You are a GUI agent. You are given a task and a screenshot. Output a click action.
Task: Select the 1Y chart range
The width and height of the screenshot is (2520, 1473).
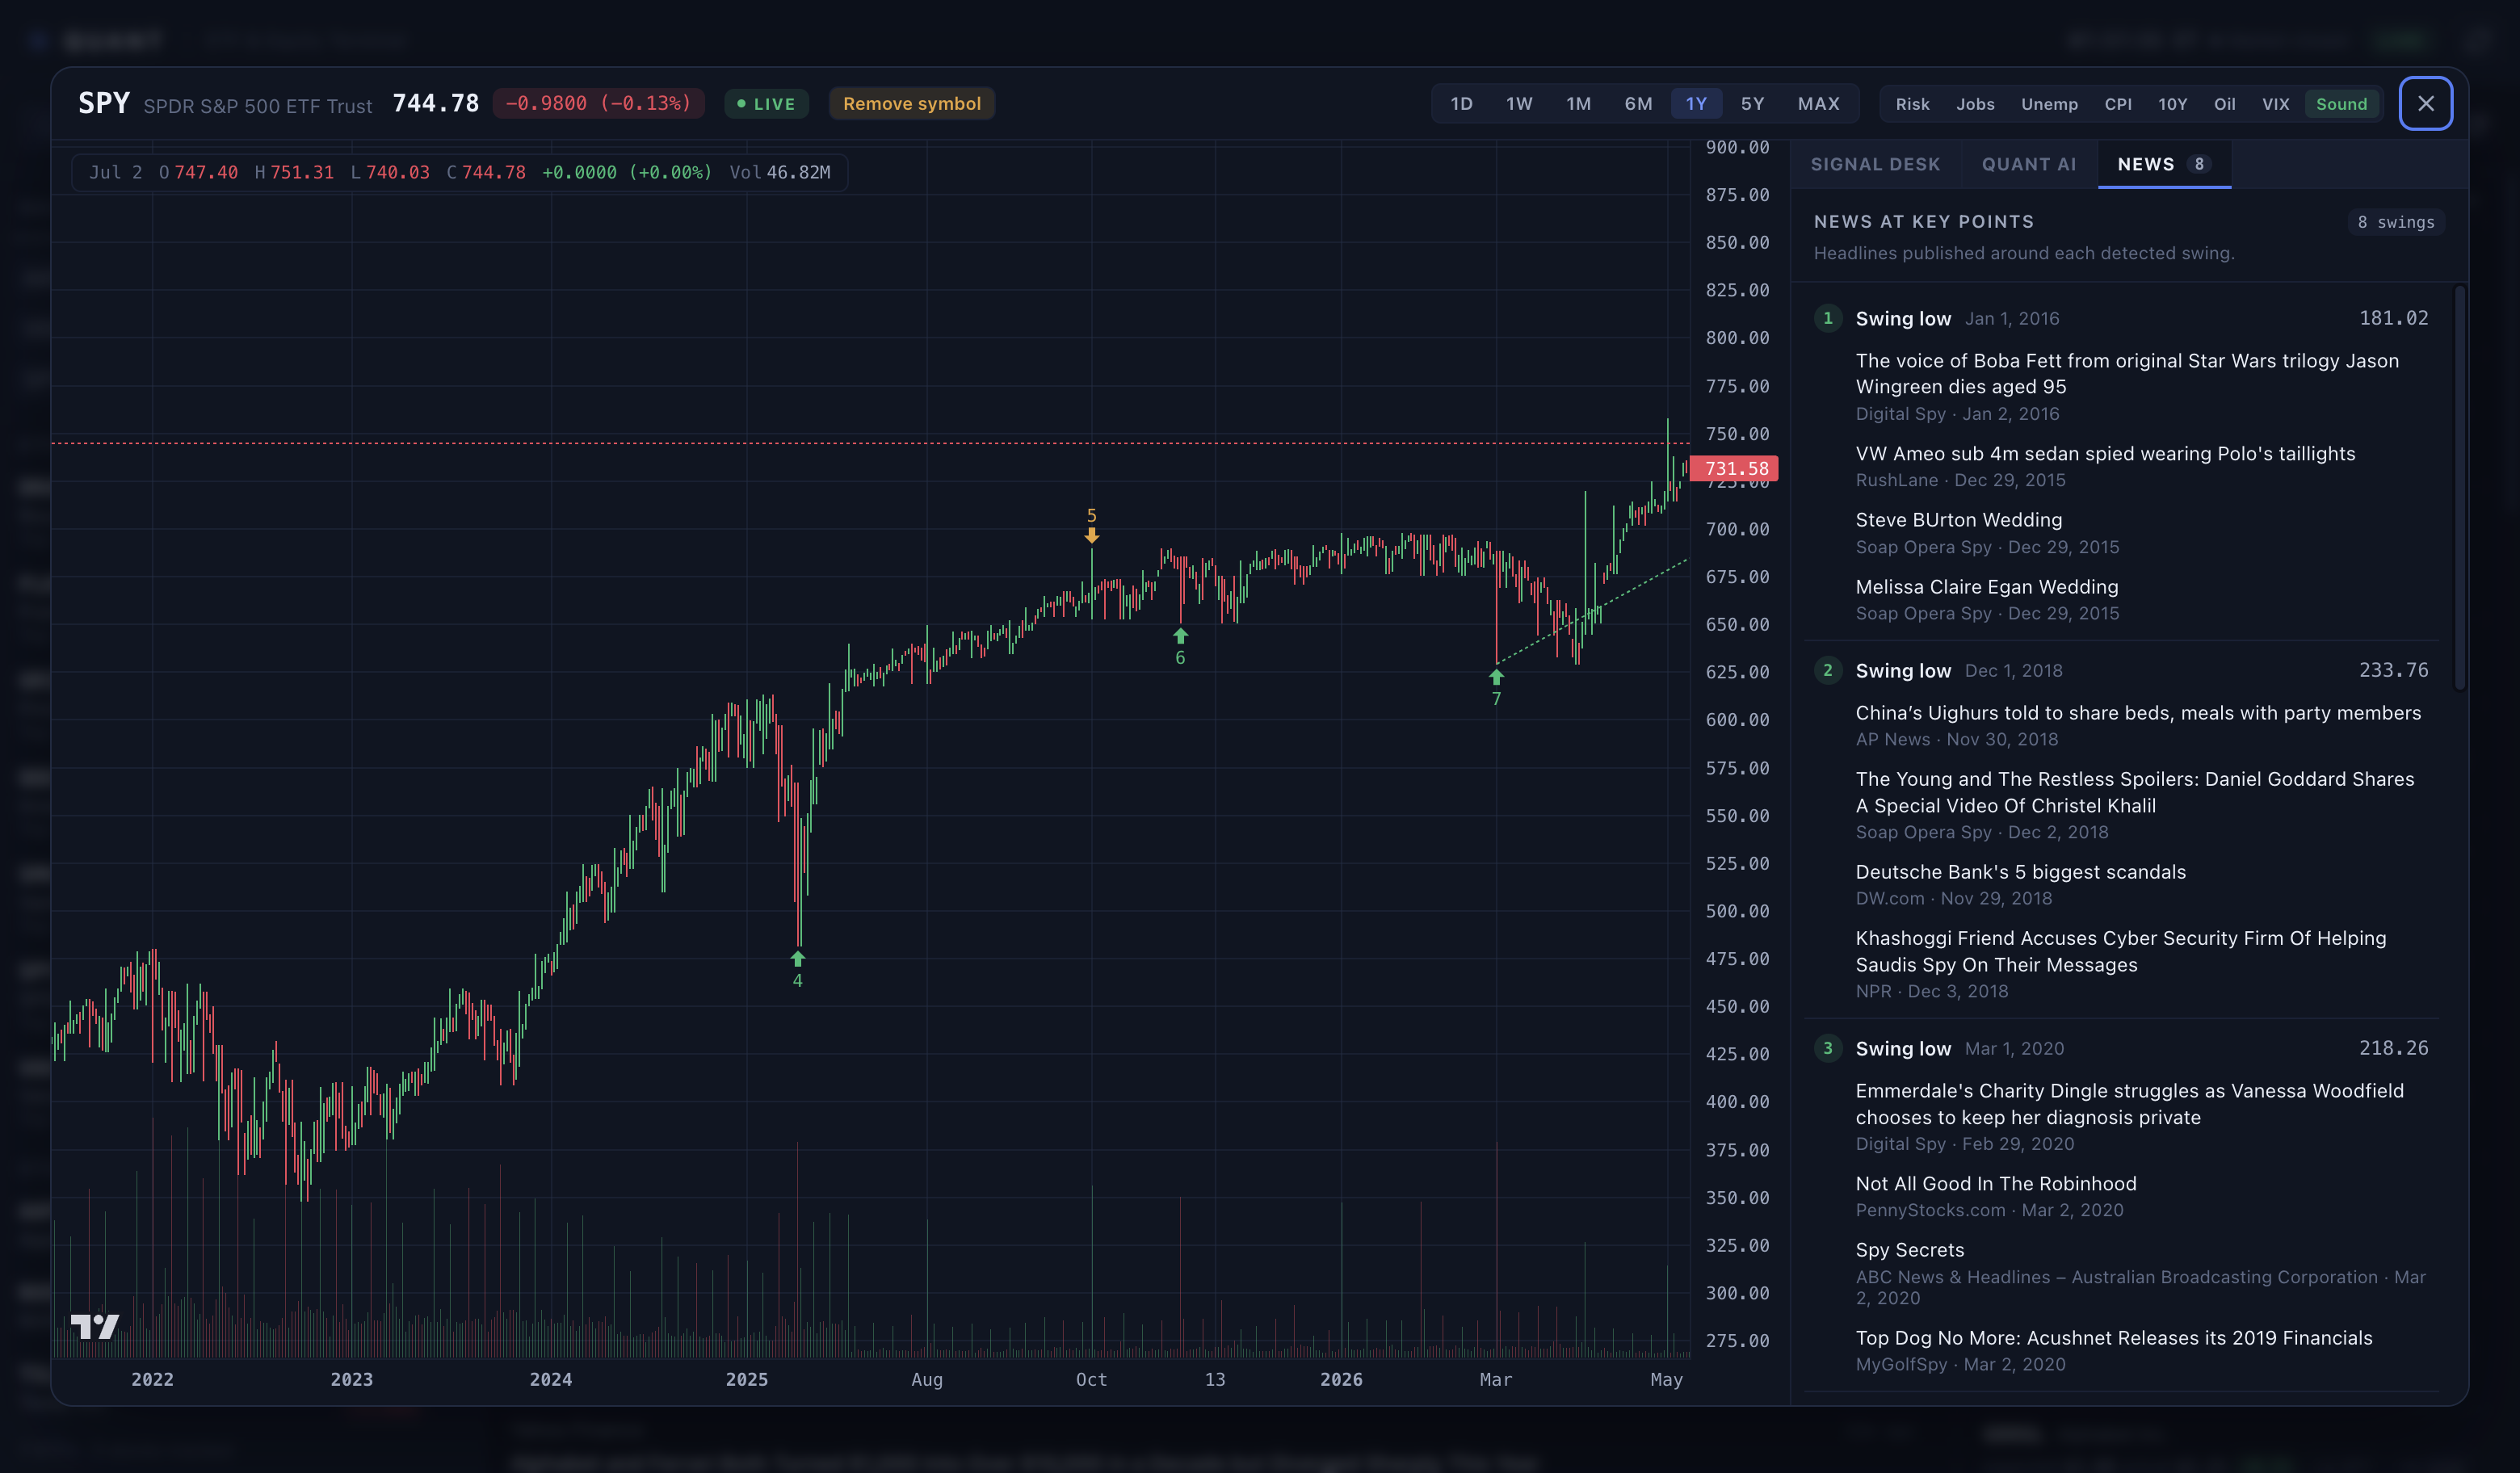1696,104
